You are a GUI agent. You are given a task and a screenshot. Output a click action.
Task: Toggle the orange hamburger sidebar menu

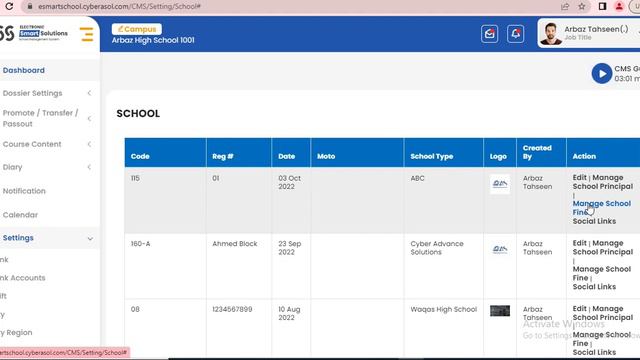pos(87,34)
